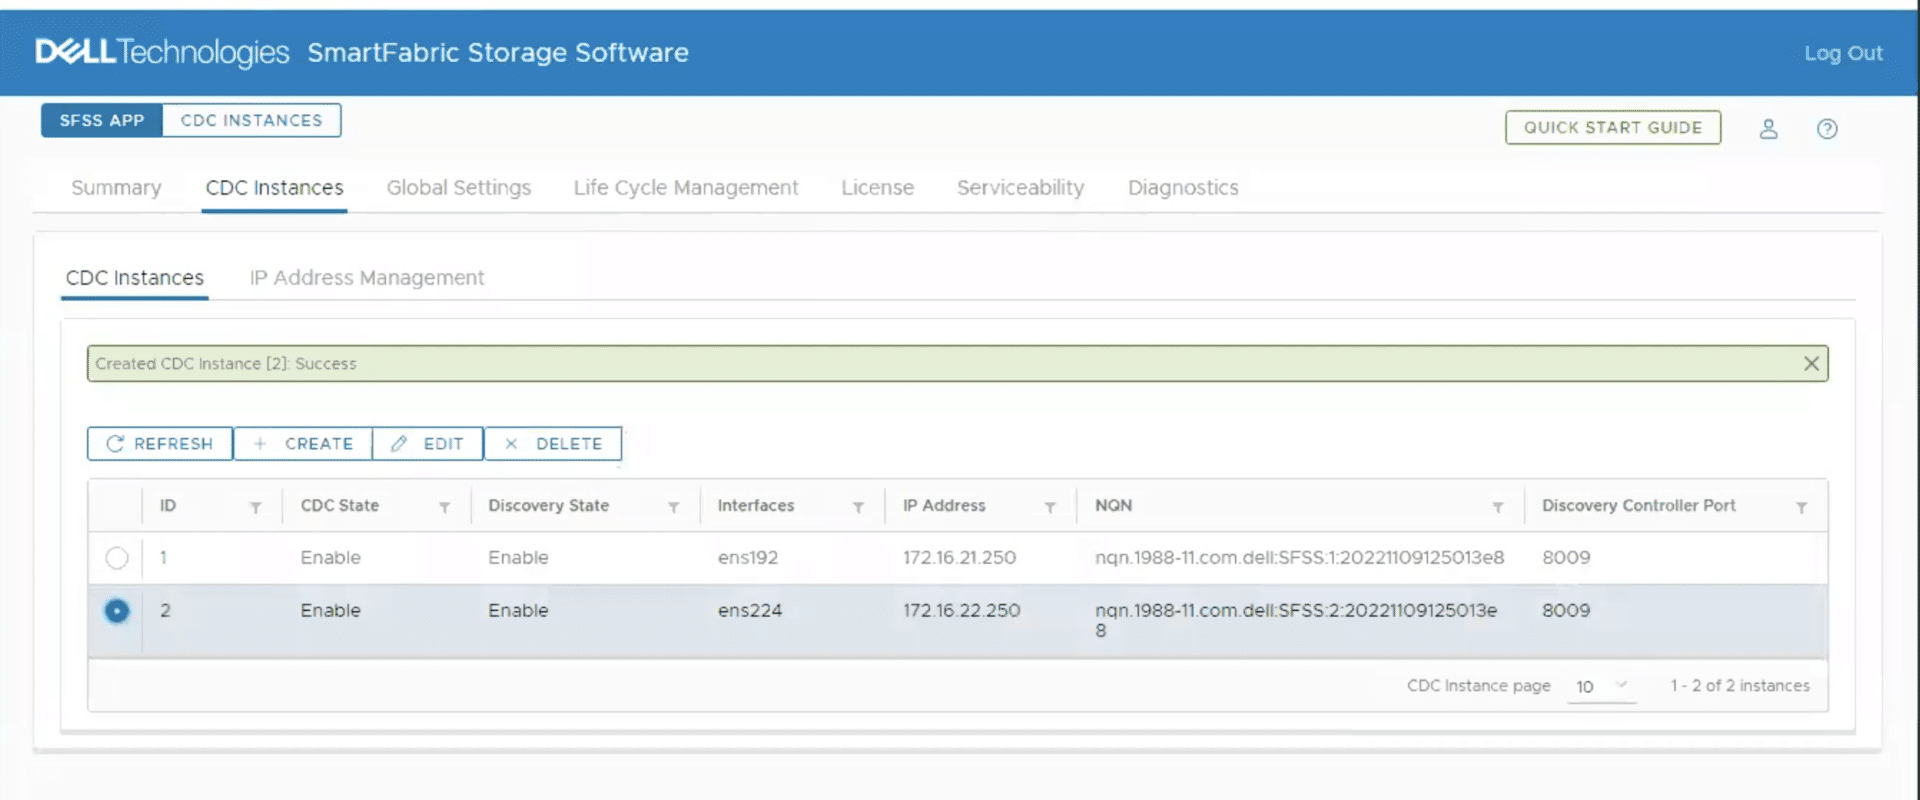The height and width of the screenshot is (800, 1920).
Task: Sort by the Discovery State column header
Action: point(548,506)
